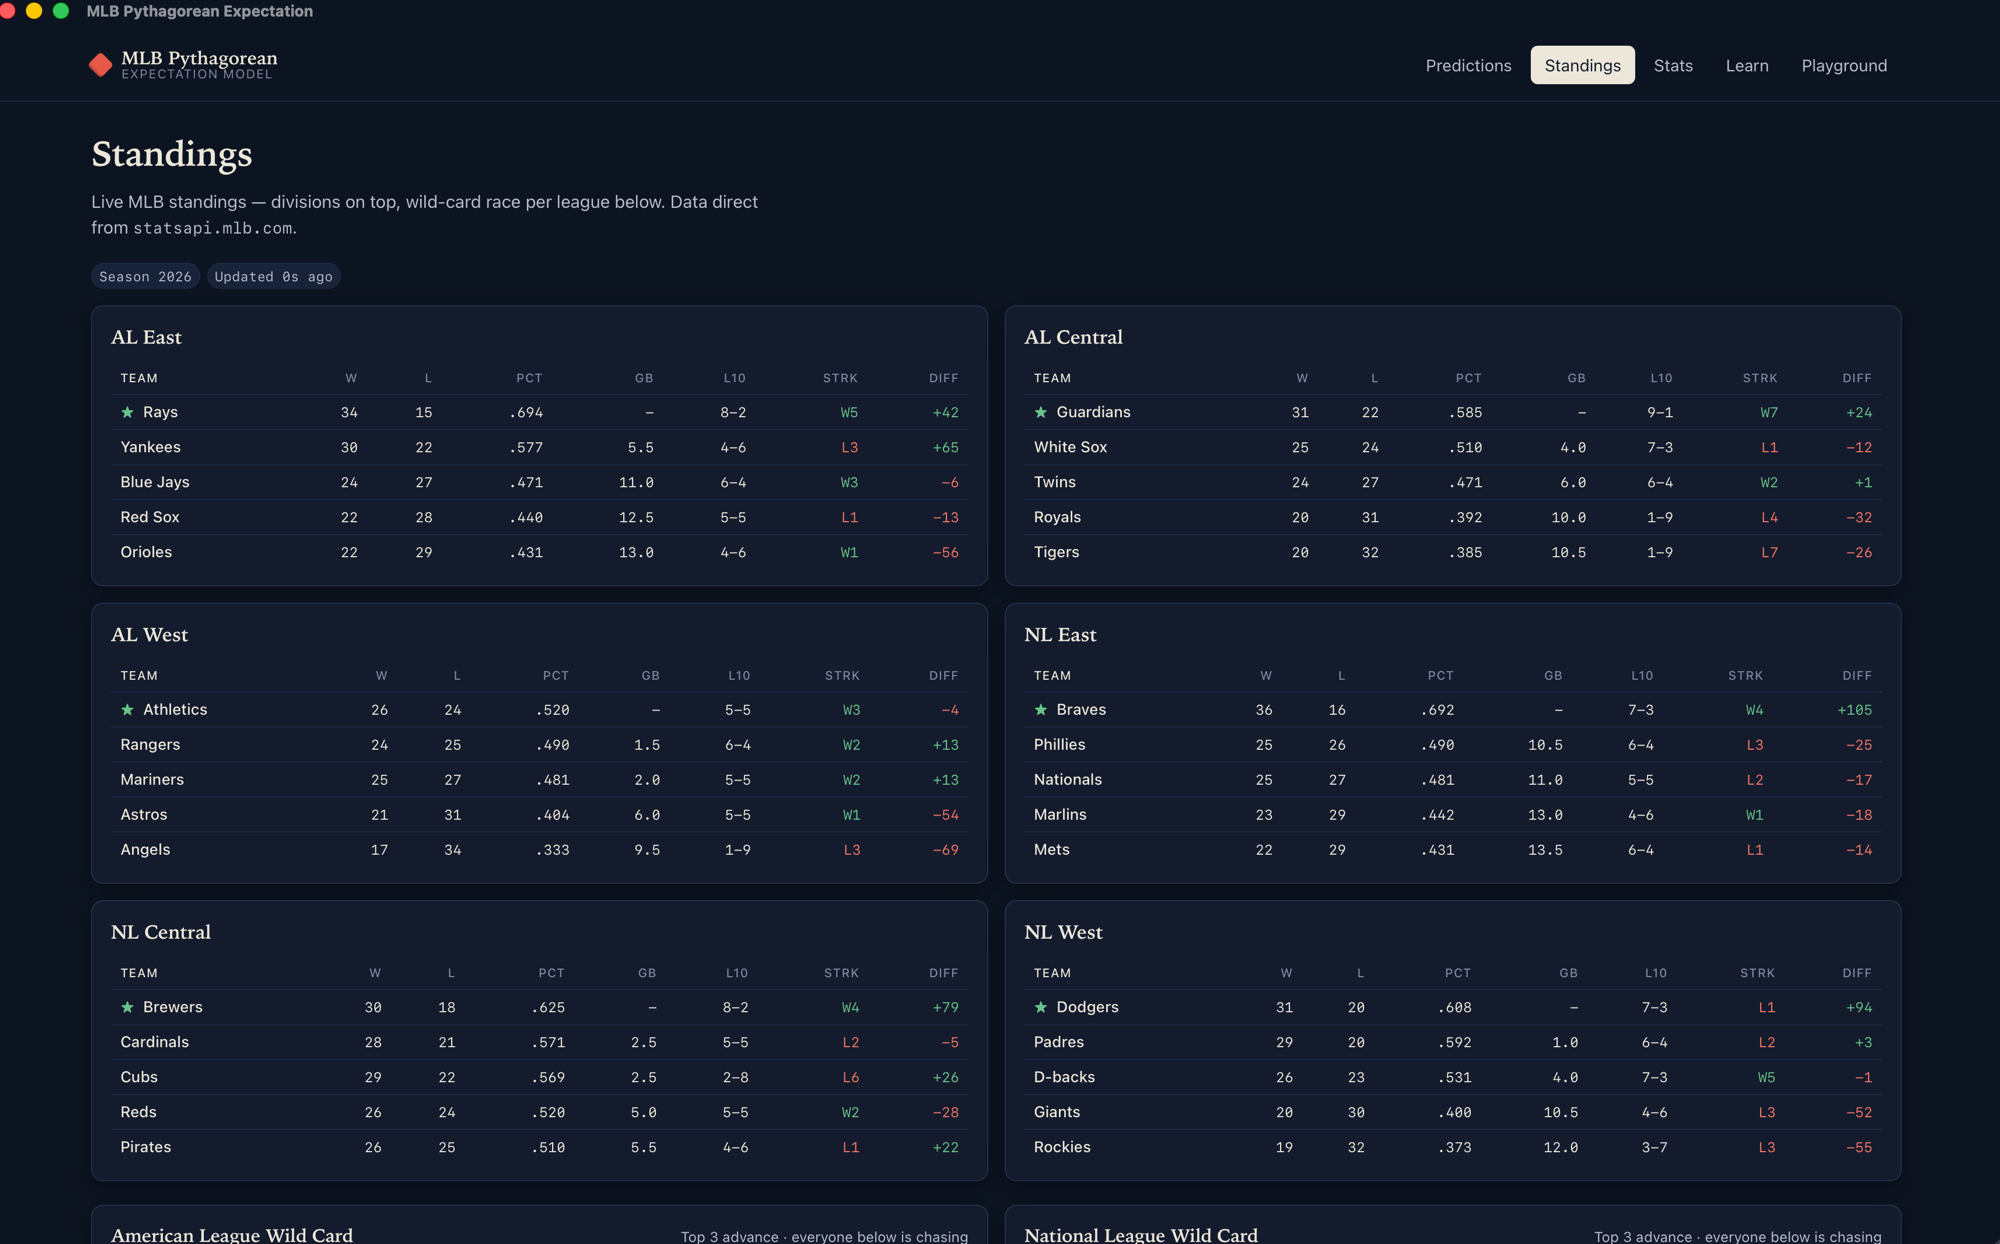Select the Rangers team name
The width and height of the screenshot is (2000, 1244).
click(x=150, y=745)
